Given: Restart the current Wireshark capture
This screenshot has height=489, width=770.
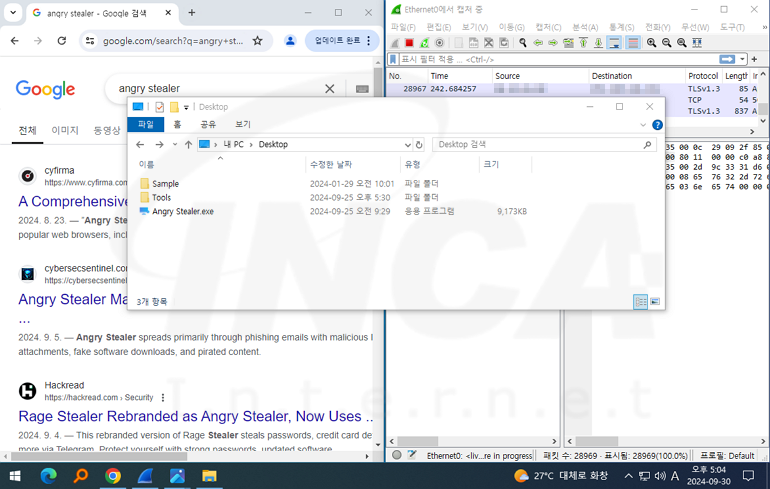Looking at the screenshot, I should 424,43.
